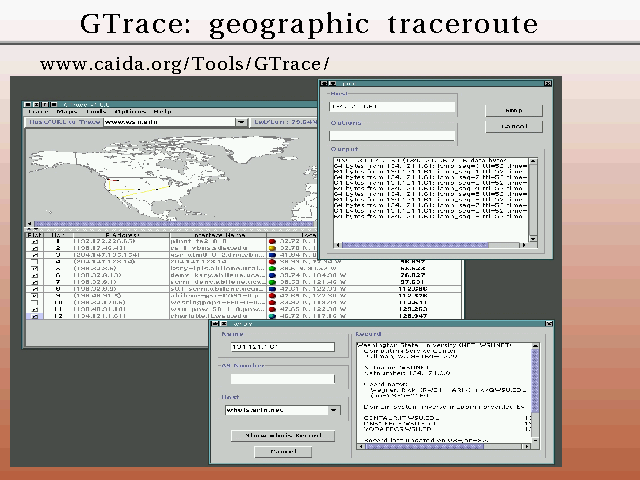Toggle the Plot checkbox for hop 3
The height and width of the screenshot is (480, 640).
pyautogui.click(x=35, y=255)
